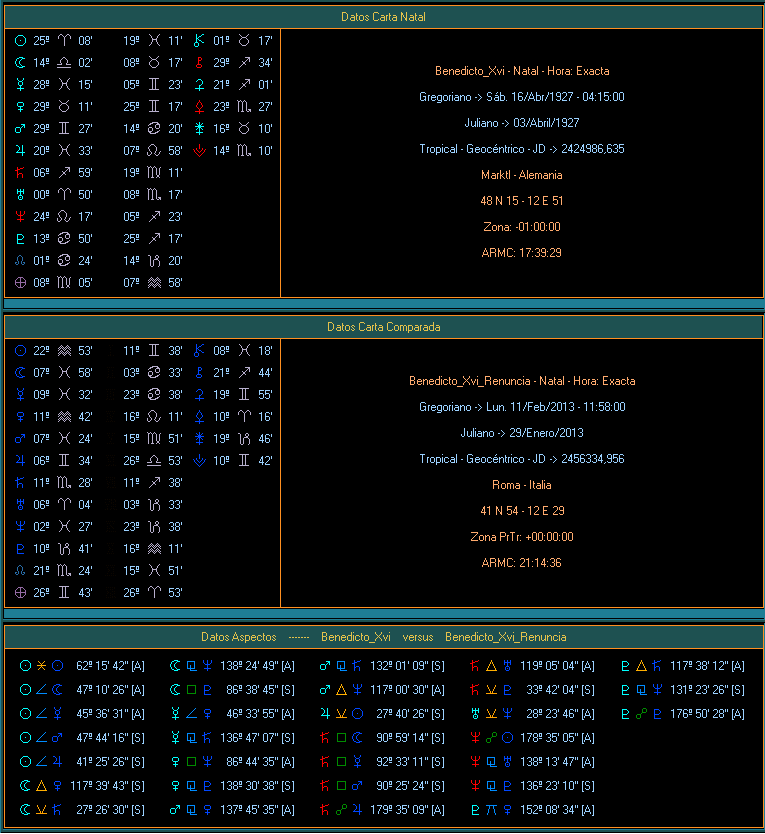Select the Venus glyph beside 29º Taurus 11'

coord(20,107)
